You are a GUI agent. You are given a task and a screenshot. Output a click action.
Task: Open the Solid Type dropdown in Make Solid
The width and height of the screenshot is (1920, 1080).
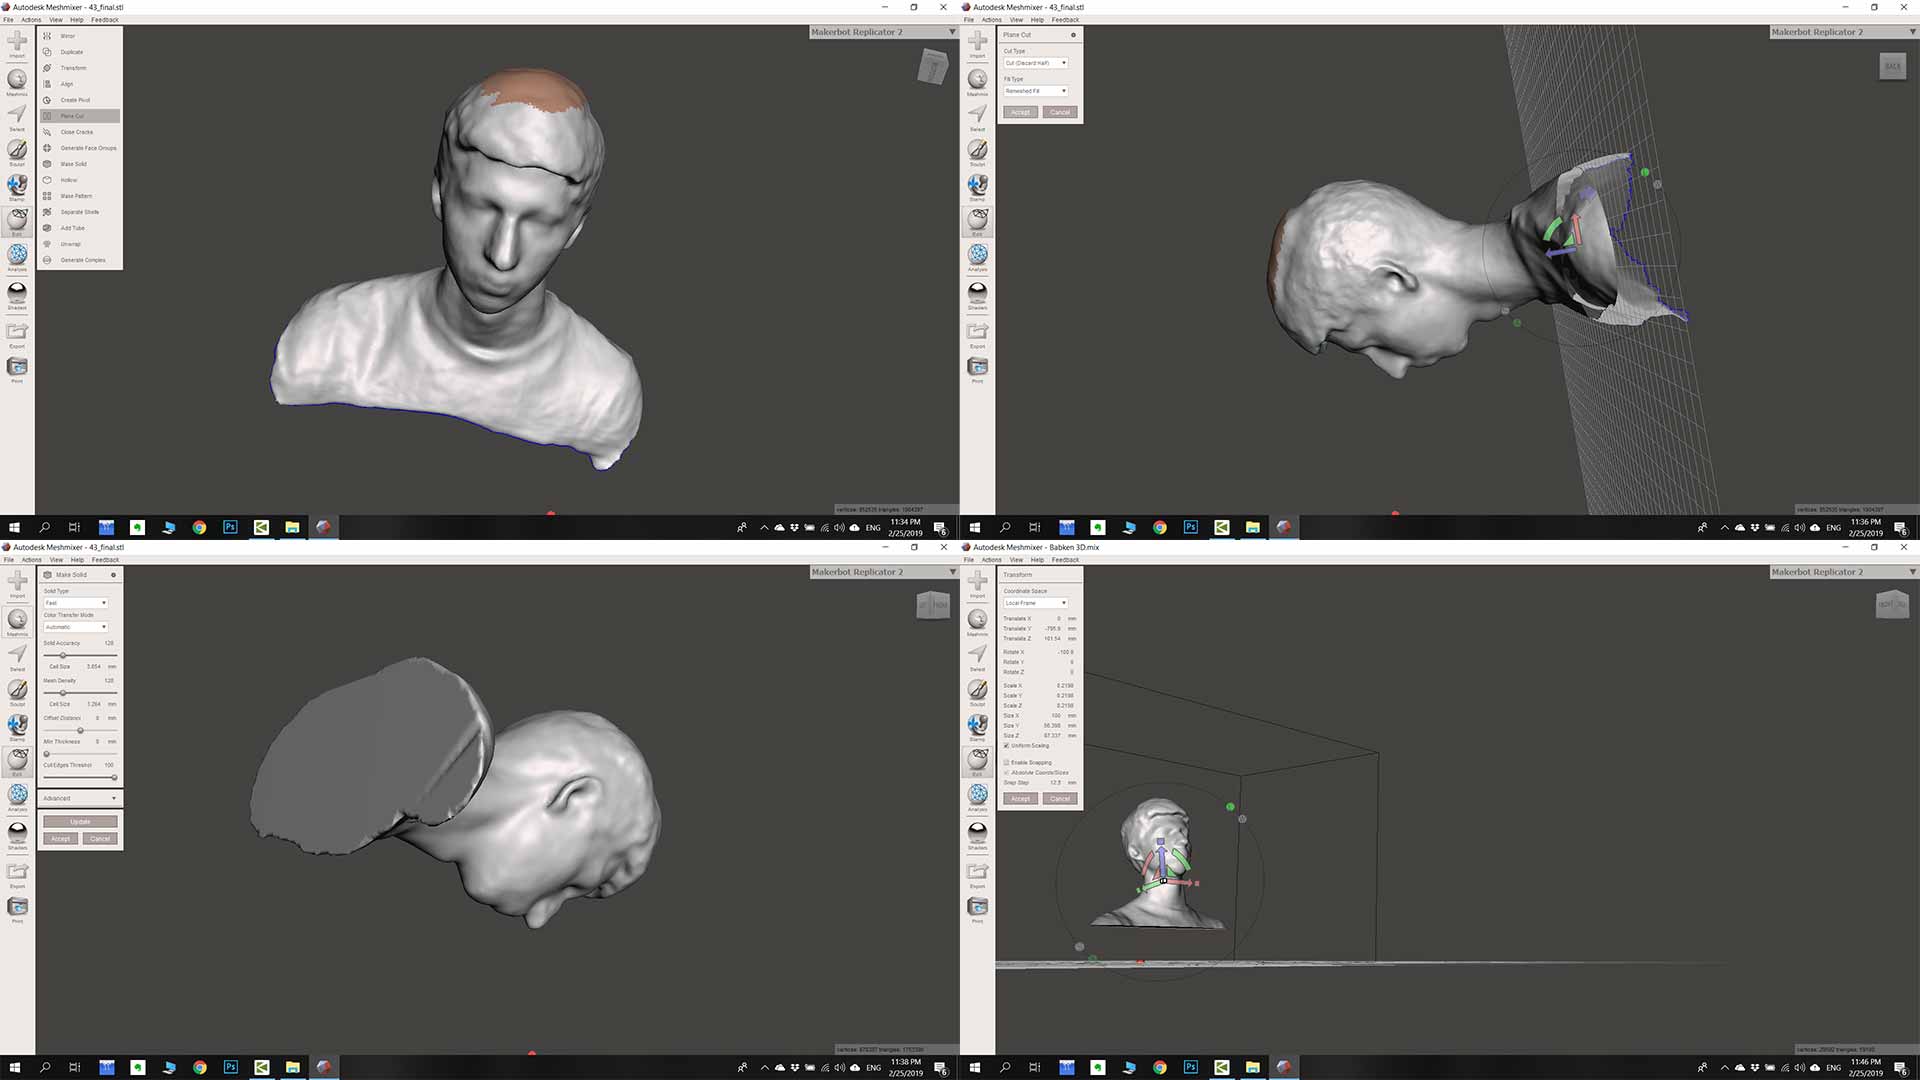point(76,603)
